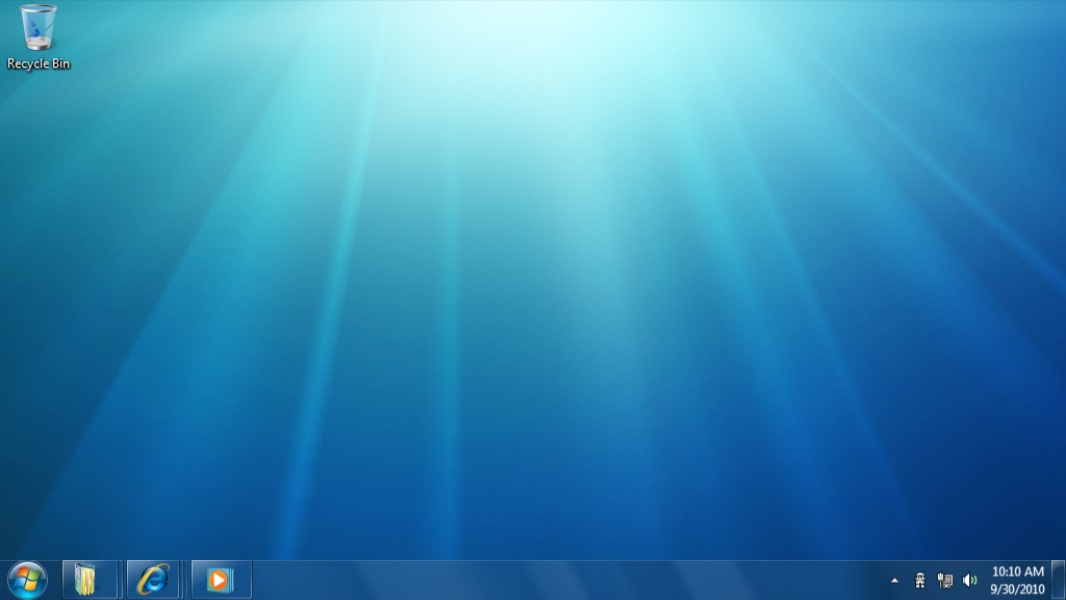This screenshot has height=600, width=1066.
Task: Click the 9/30/2010 date display
Action: [x=1017, y=589]
